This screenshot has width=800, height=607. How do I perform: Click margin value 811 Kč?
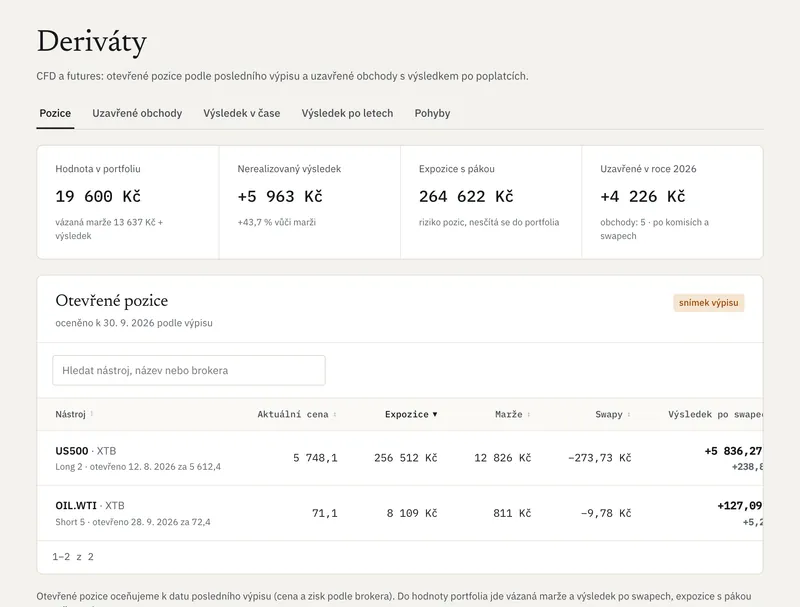coord(512,513)
